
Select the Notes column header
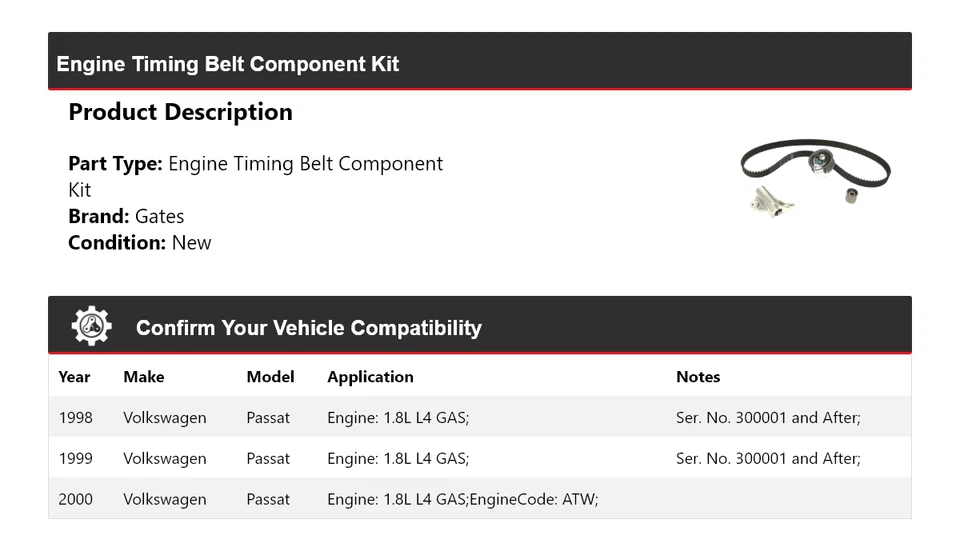coord(698,377)
